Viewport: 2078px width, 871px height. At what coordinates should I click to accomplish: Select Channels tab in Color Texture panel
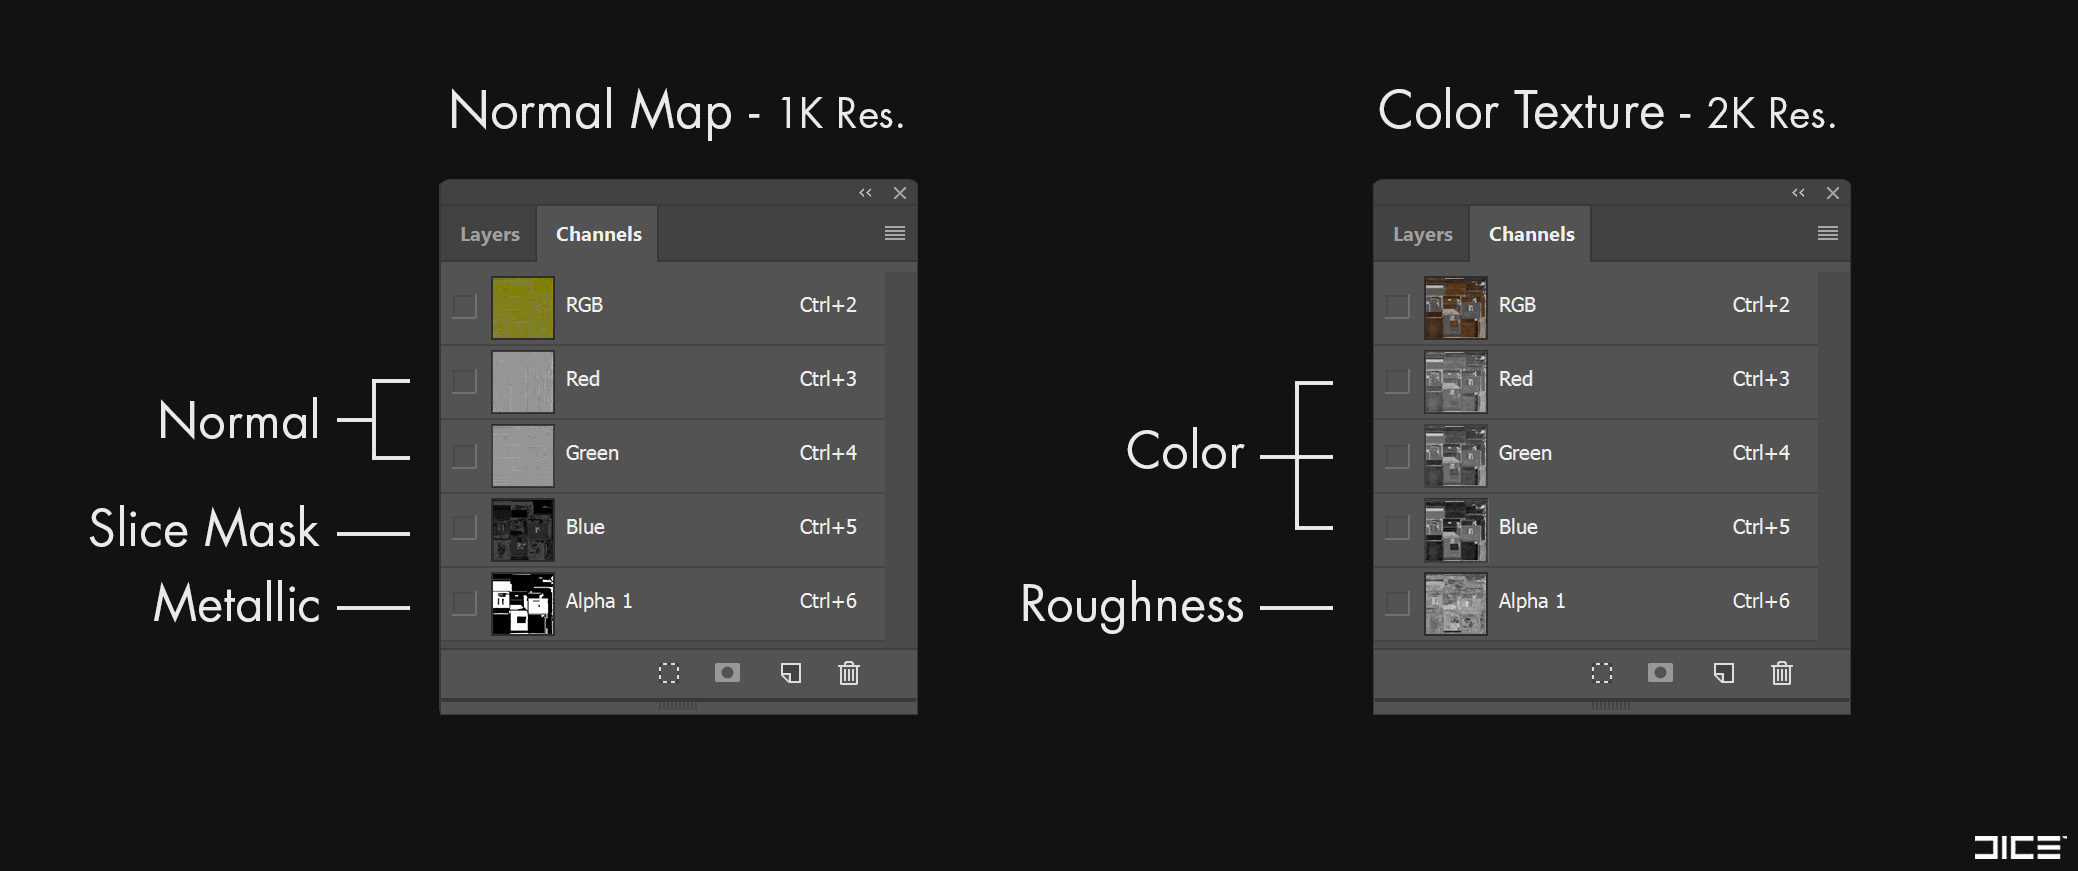1531,234
